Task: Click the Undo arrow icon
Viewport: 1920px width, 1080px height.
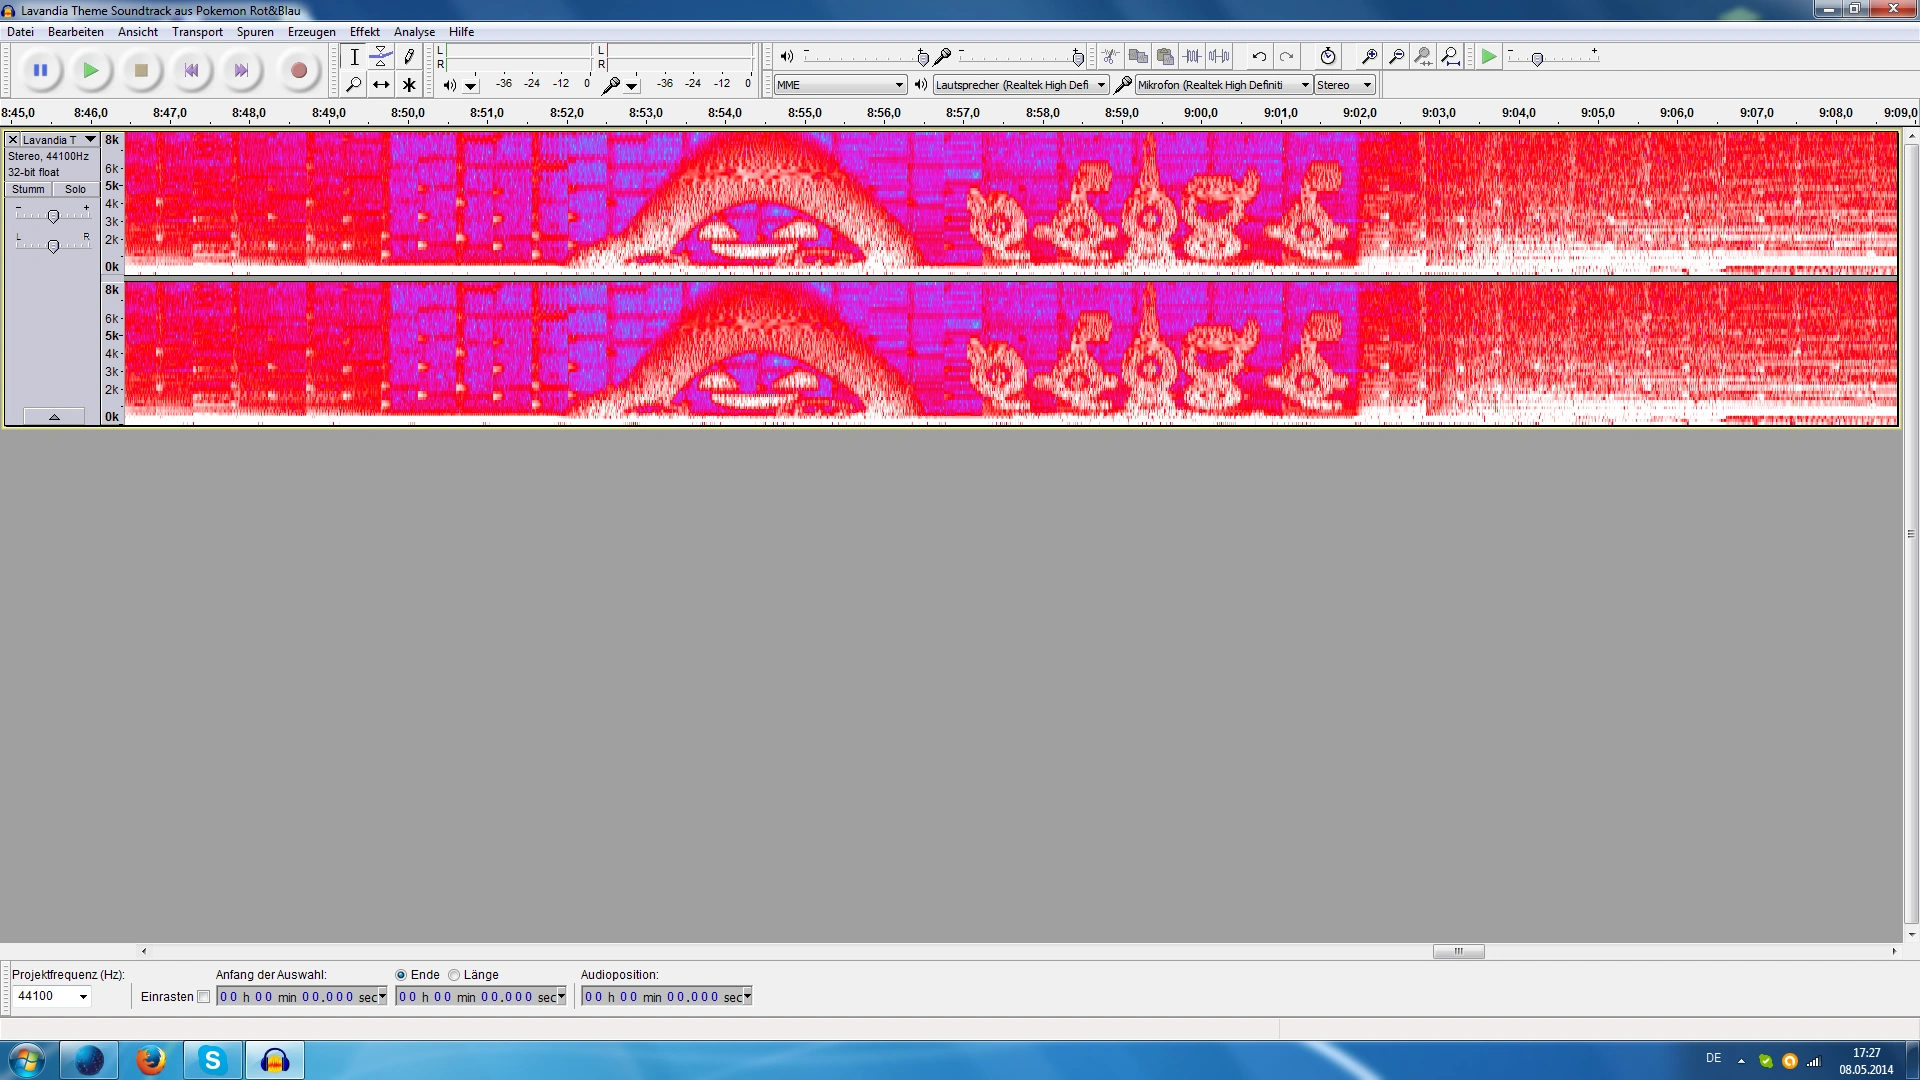Action: 1259,57
